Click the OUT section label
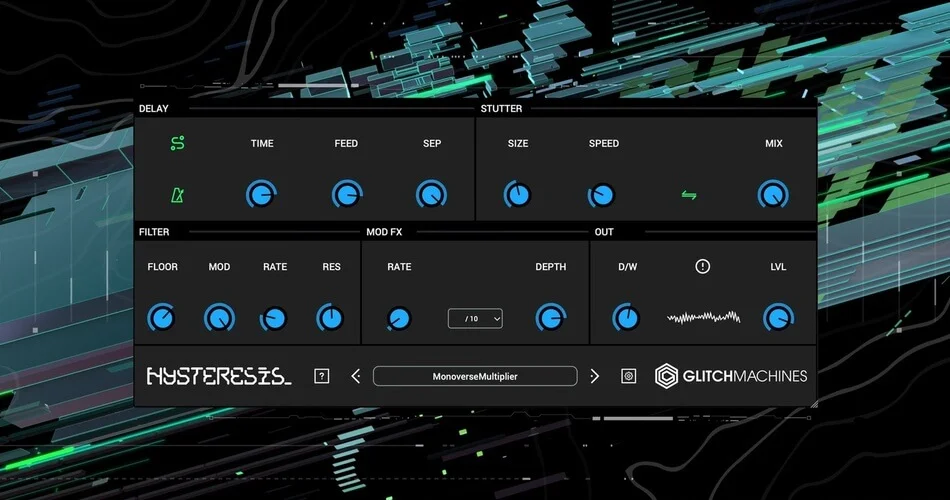Image resolution: width=950 pixels, height=500 pixels. pyautogui.click(x=604, y=232)
